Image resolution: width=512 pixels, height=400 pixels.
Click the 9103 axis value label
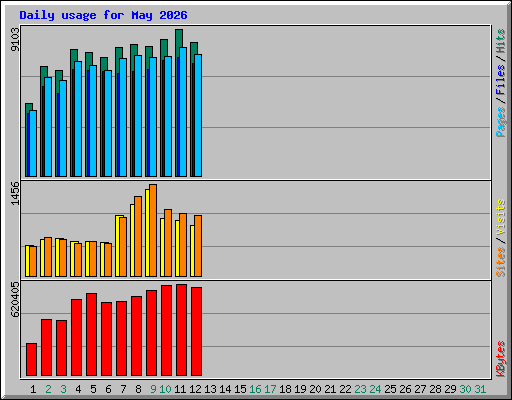click(15, 40)
